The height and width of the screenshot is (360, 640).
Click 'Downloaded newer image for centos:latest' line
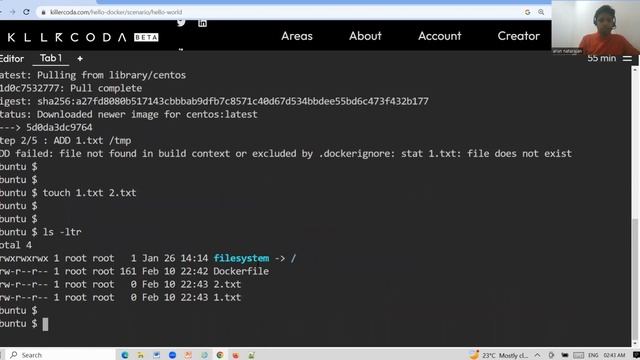[x=147, y=114]
